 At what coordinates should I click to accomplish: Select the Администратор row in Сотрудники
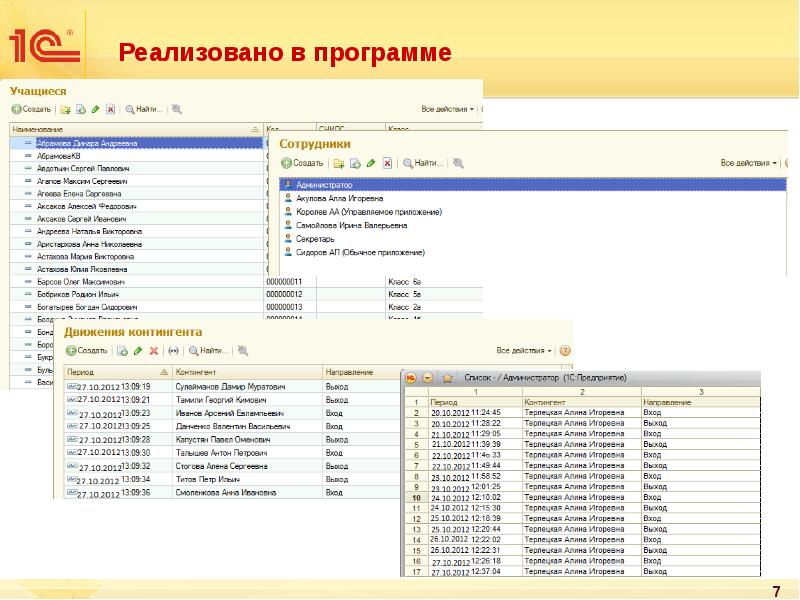click(533, 185)
